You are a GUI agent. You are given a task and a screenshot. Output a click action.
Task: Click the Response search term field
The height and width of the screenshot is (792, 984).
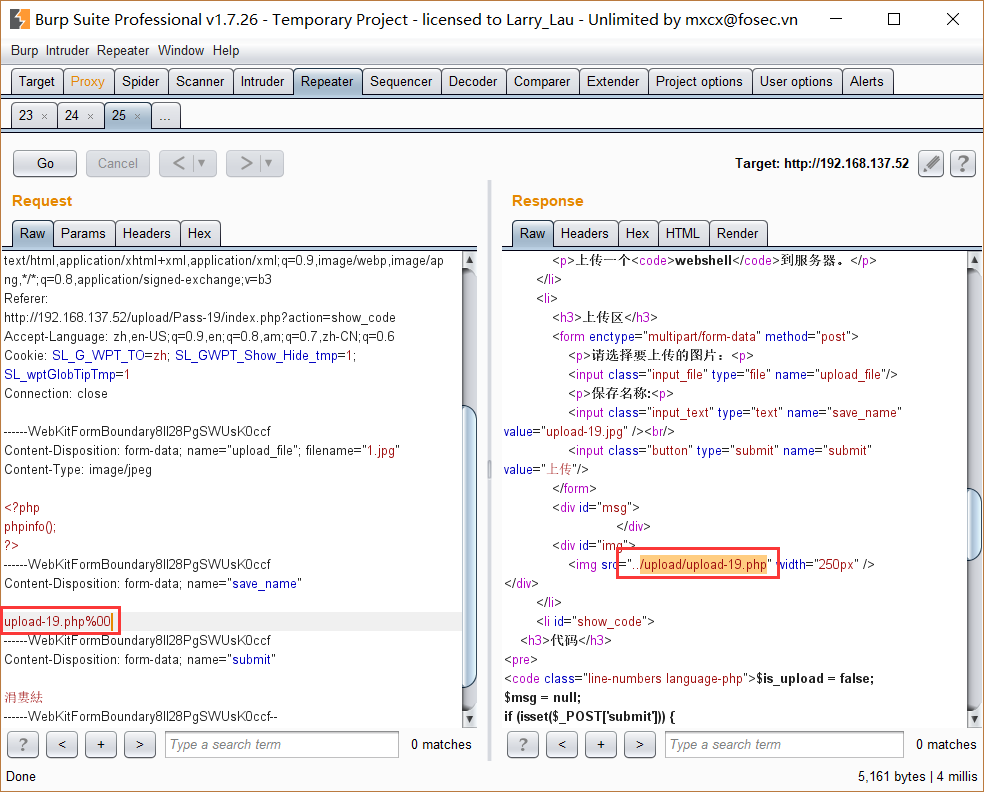click(x=784, y=745)
